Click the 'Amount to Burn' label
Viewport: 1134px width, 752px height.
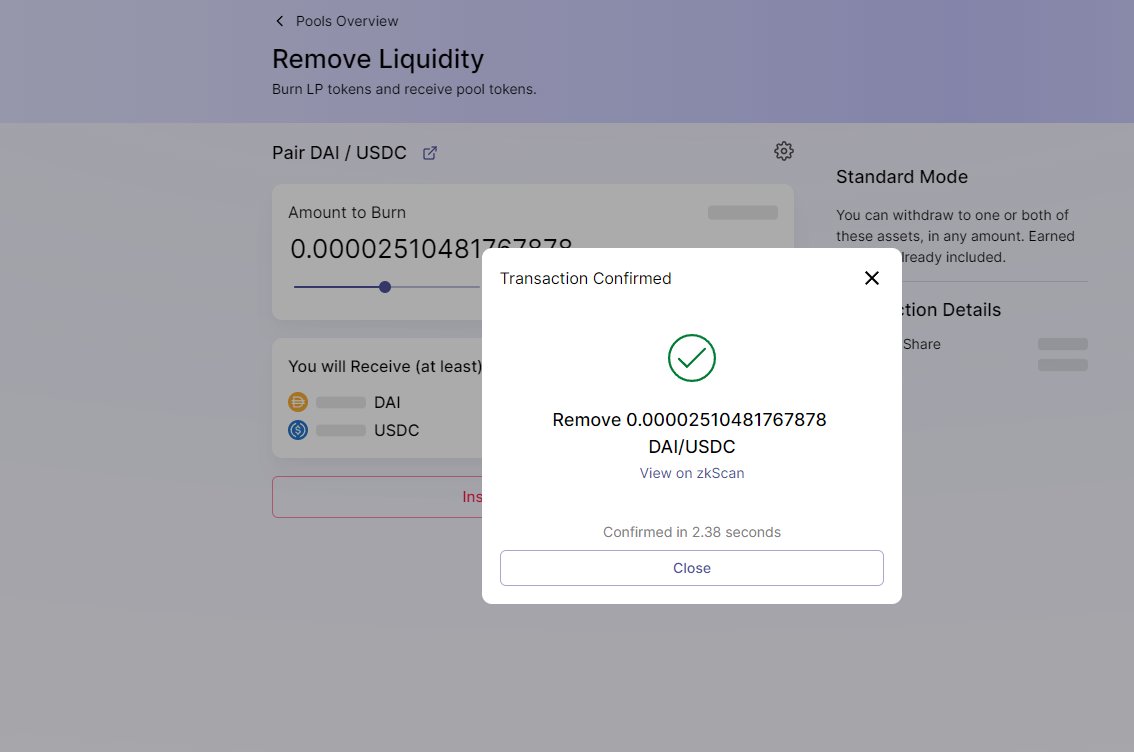(x=347, y=213)
